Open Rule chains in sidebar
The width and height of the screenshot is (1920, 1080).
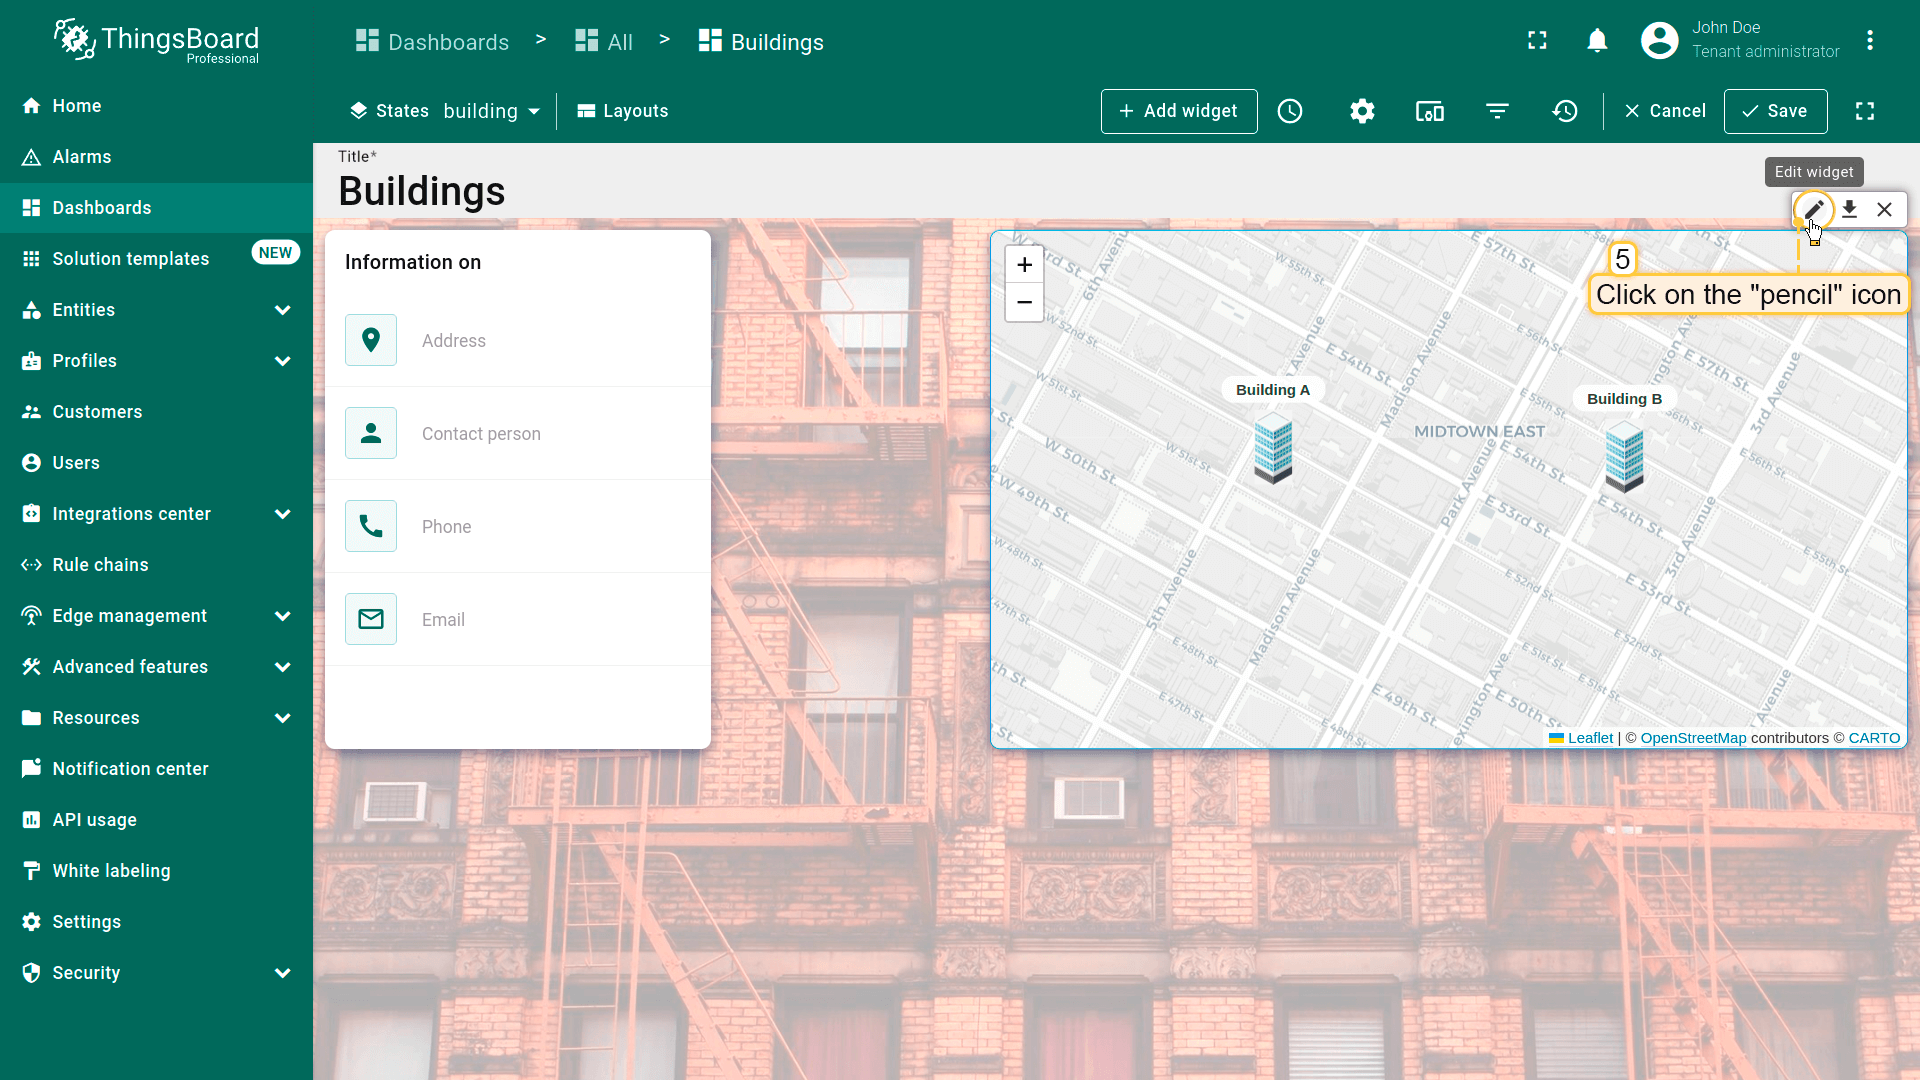click(100, 565)
